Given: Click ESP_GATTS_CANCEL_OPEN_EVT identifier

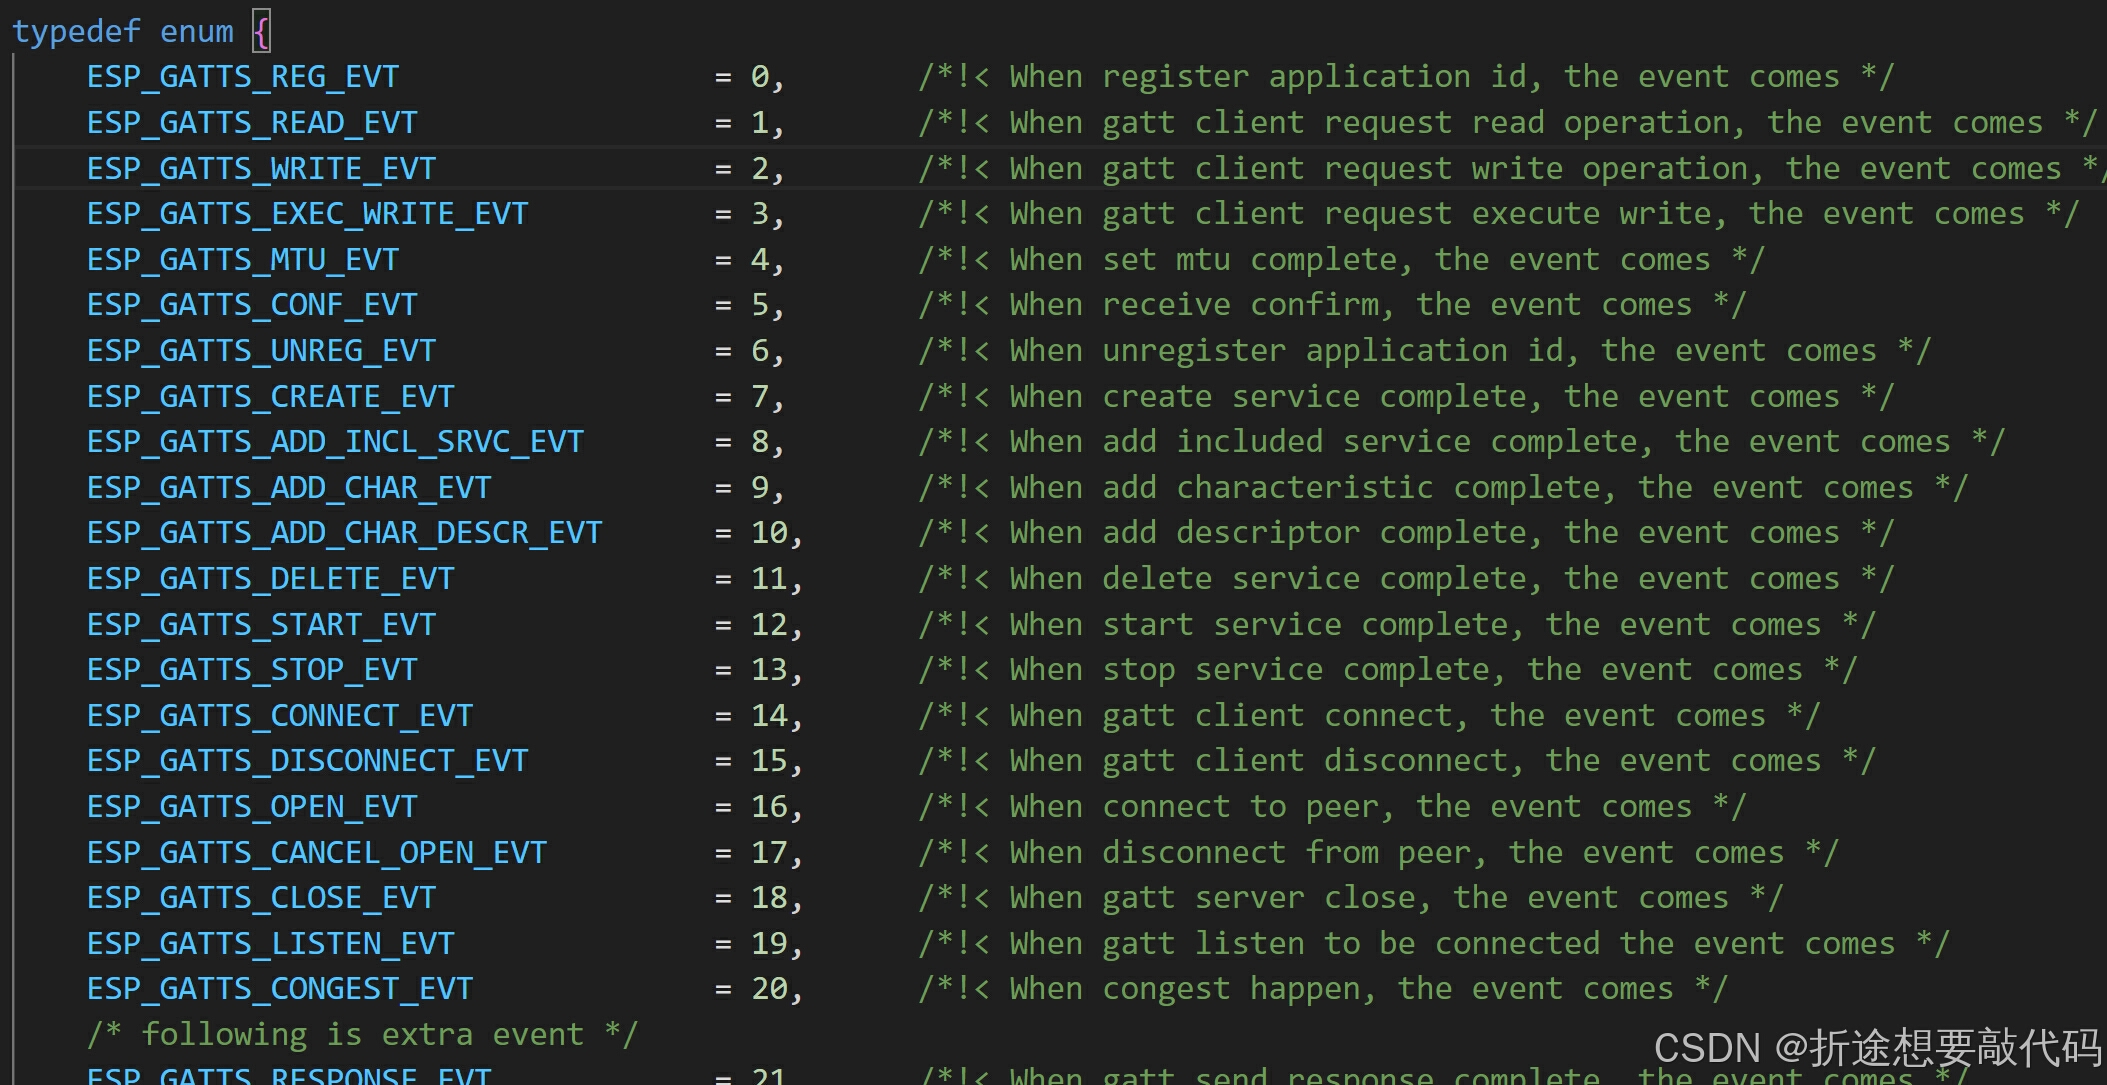Looking at the screenshot, I should coord(316,853).
